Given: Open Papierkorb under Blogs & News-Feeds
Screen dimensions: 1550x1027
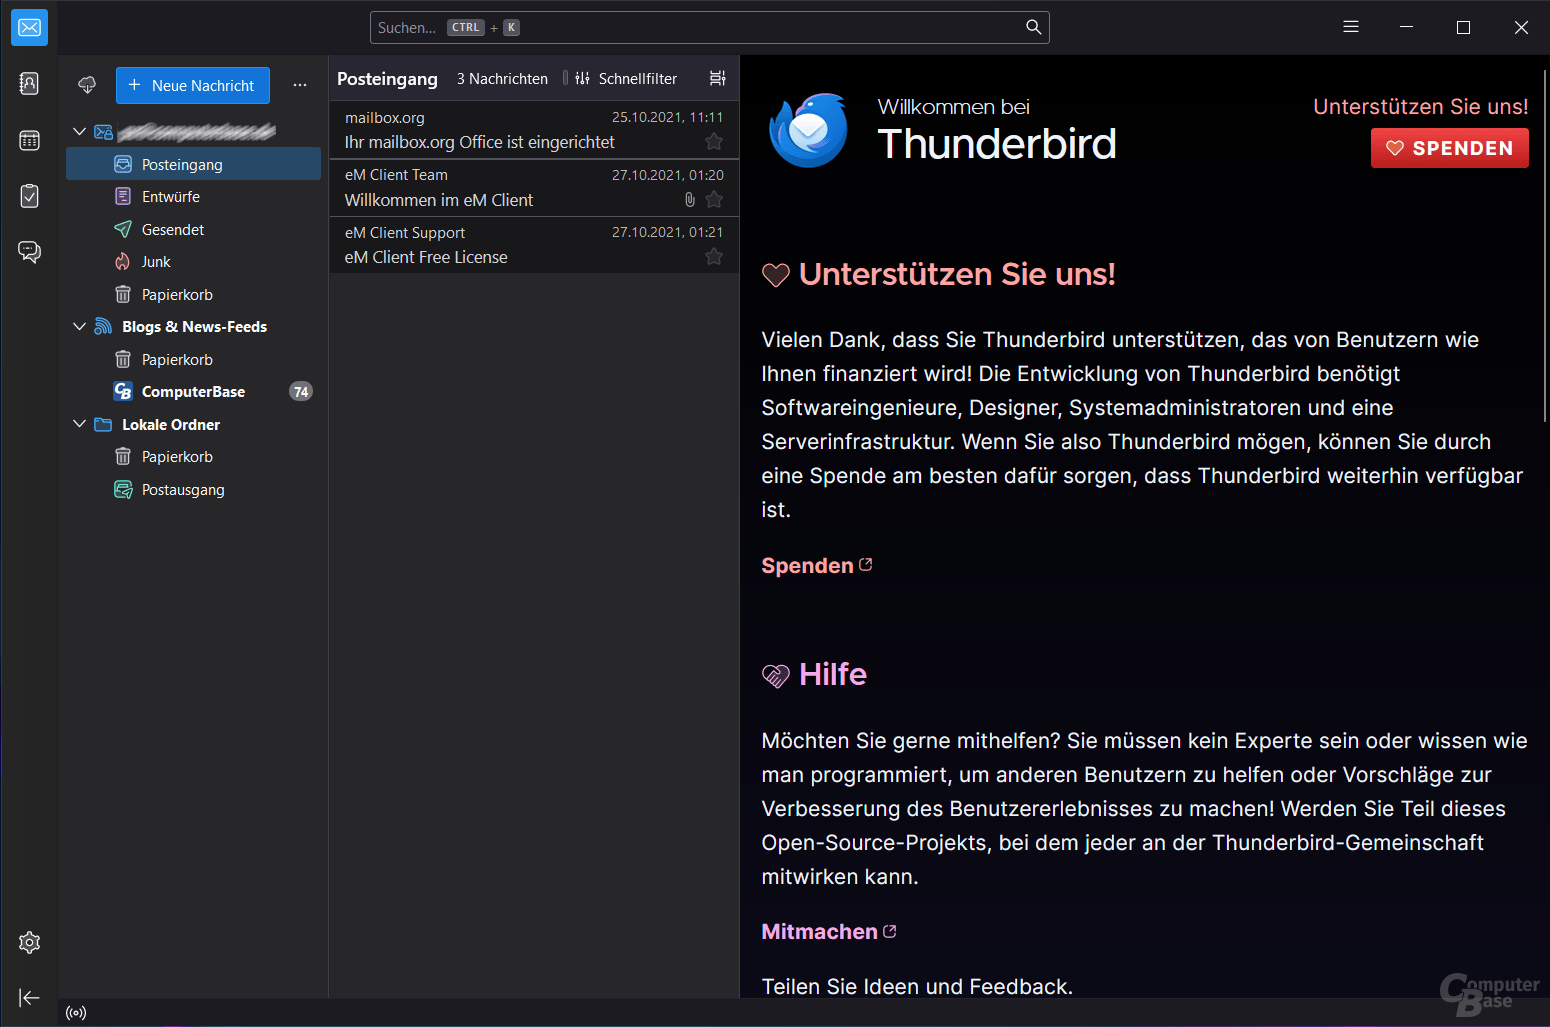Looking at the screenshot, I should click(193, 359).
